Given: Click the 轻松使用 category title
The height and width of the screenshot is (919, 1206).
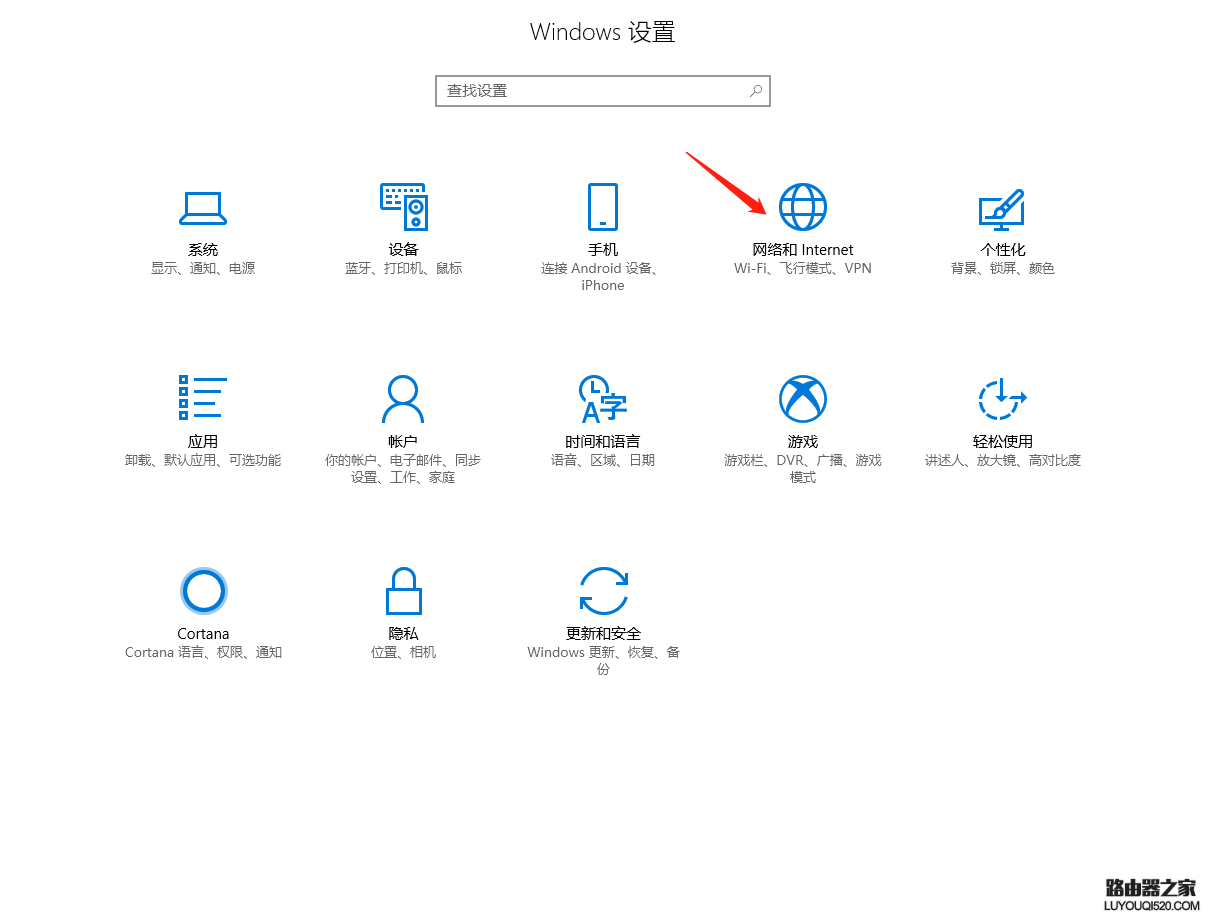Looking at the screenshot, I should coord(1003,442).
